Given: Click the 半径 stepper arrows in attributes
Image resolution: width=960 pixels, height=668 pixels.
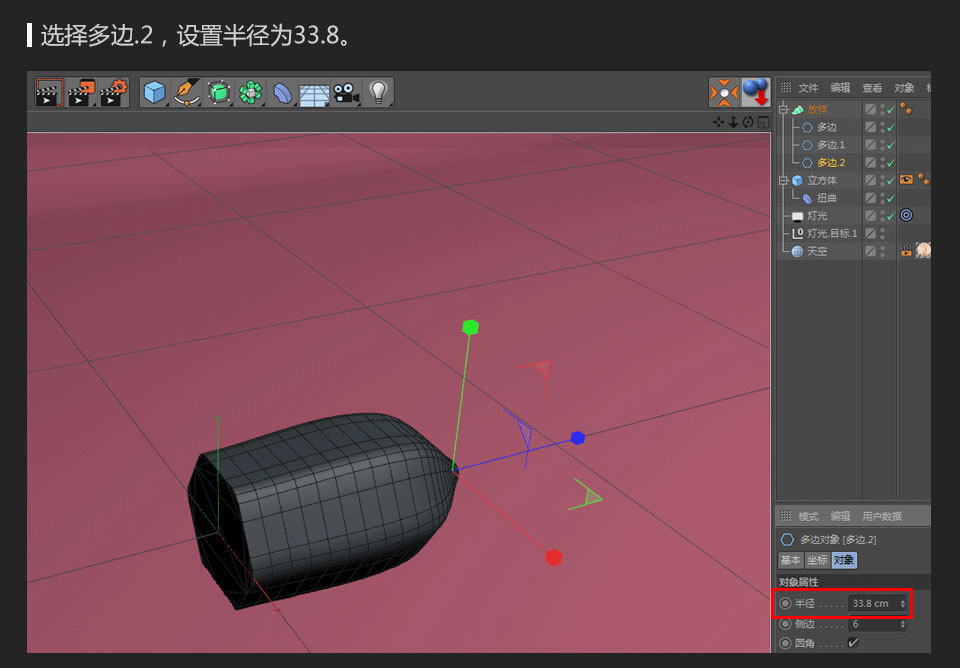Looking at the screenshot, I should click(x=903, y=603).
